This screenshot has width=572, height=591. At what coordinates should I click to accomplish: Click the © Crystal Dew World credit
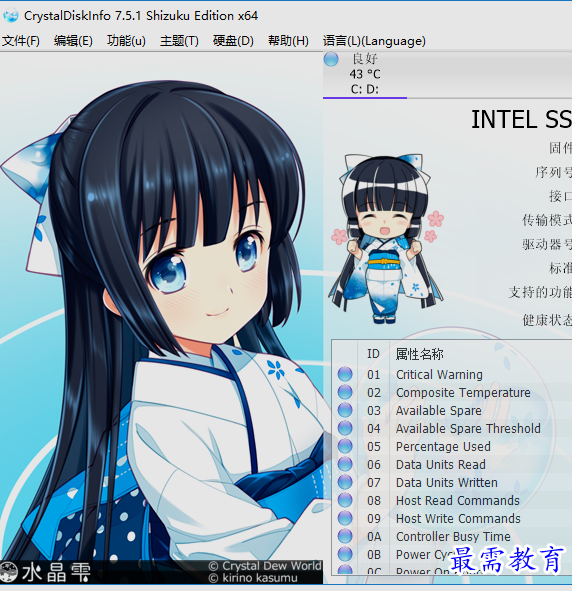point(265,566)
